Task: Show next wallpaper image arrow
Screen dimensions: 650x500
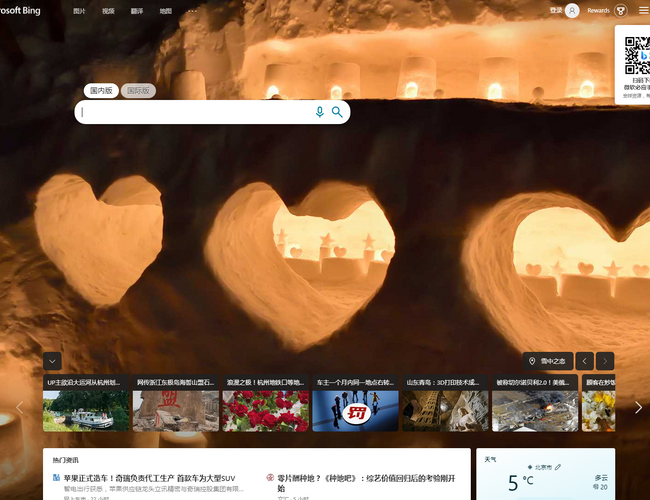Action: point(605,361)
